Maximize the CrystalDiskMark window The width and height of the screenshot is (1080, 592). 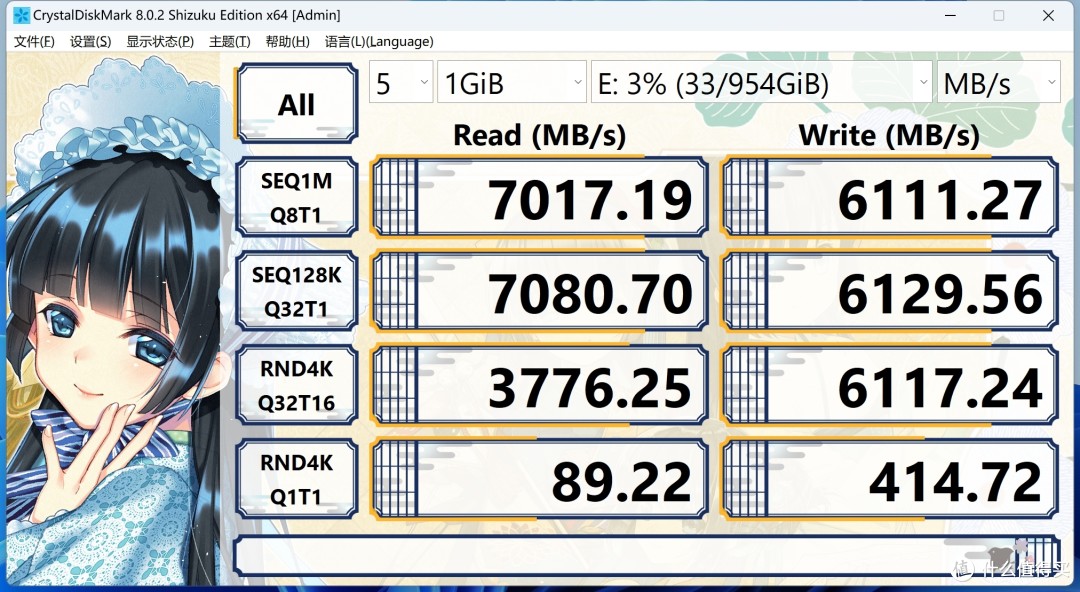(999, 15)
